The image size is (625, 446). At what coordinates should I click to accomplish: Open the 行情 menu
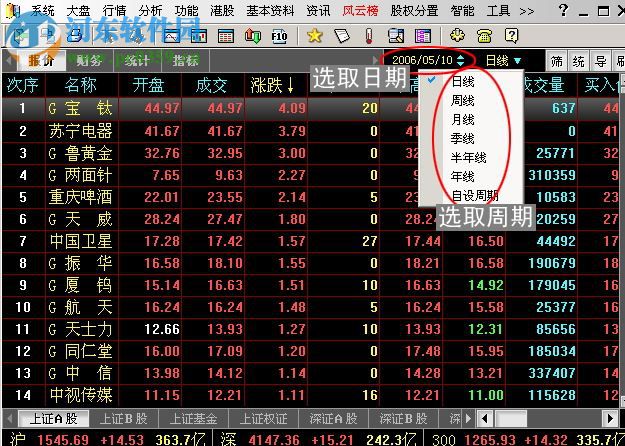114,10
